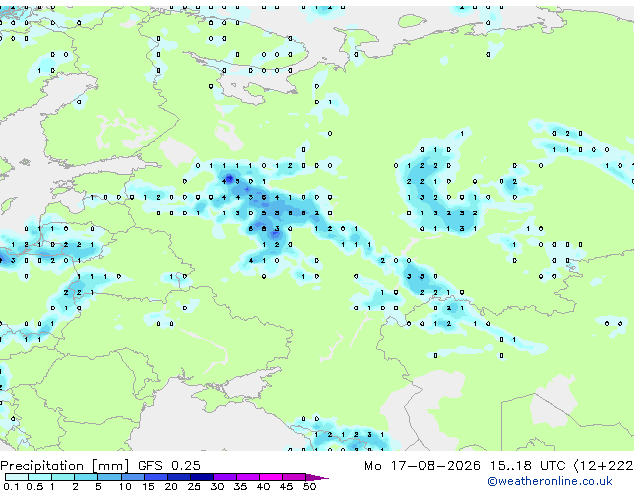This screenshot has height=490, width=634.
Task: Click the legend tick label '30'
Action: 217,486
